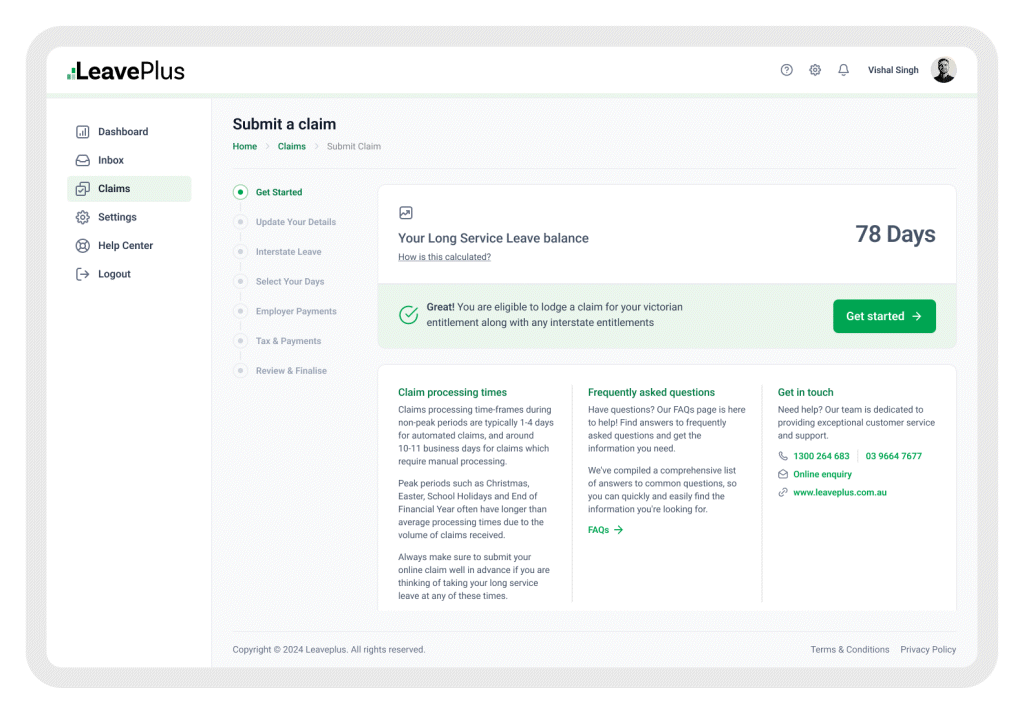1024x714 pixels.
Task: Go to the Home breadcrumb link
Action: pos(245,146)
